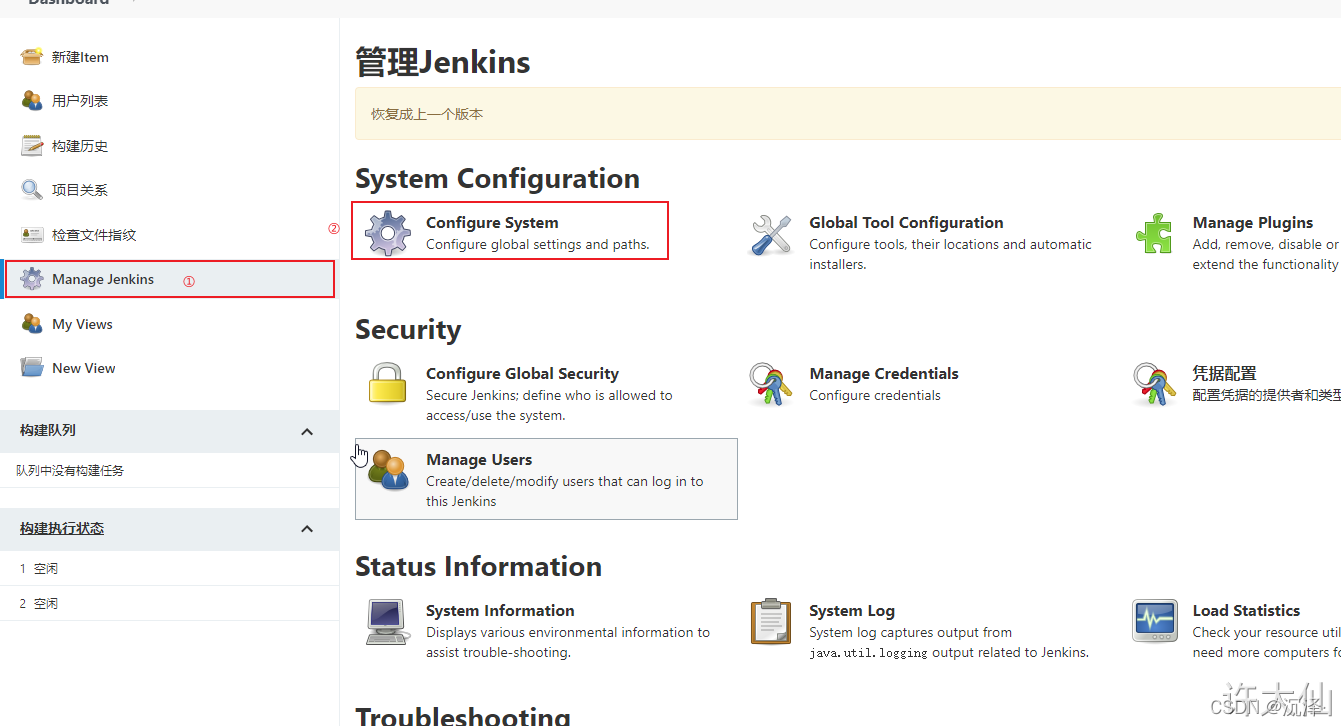Click executor row 1 空闲
This screenshot has height=726, width=1341.
click(170, 568)
